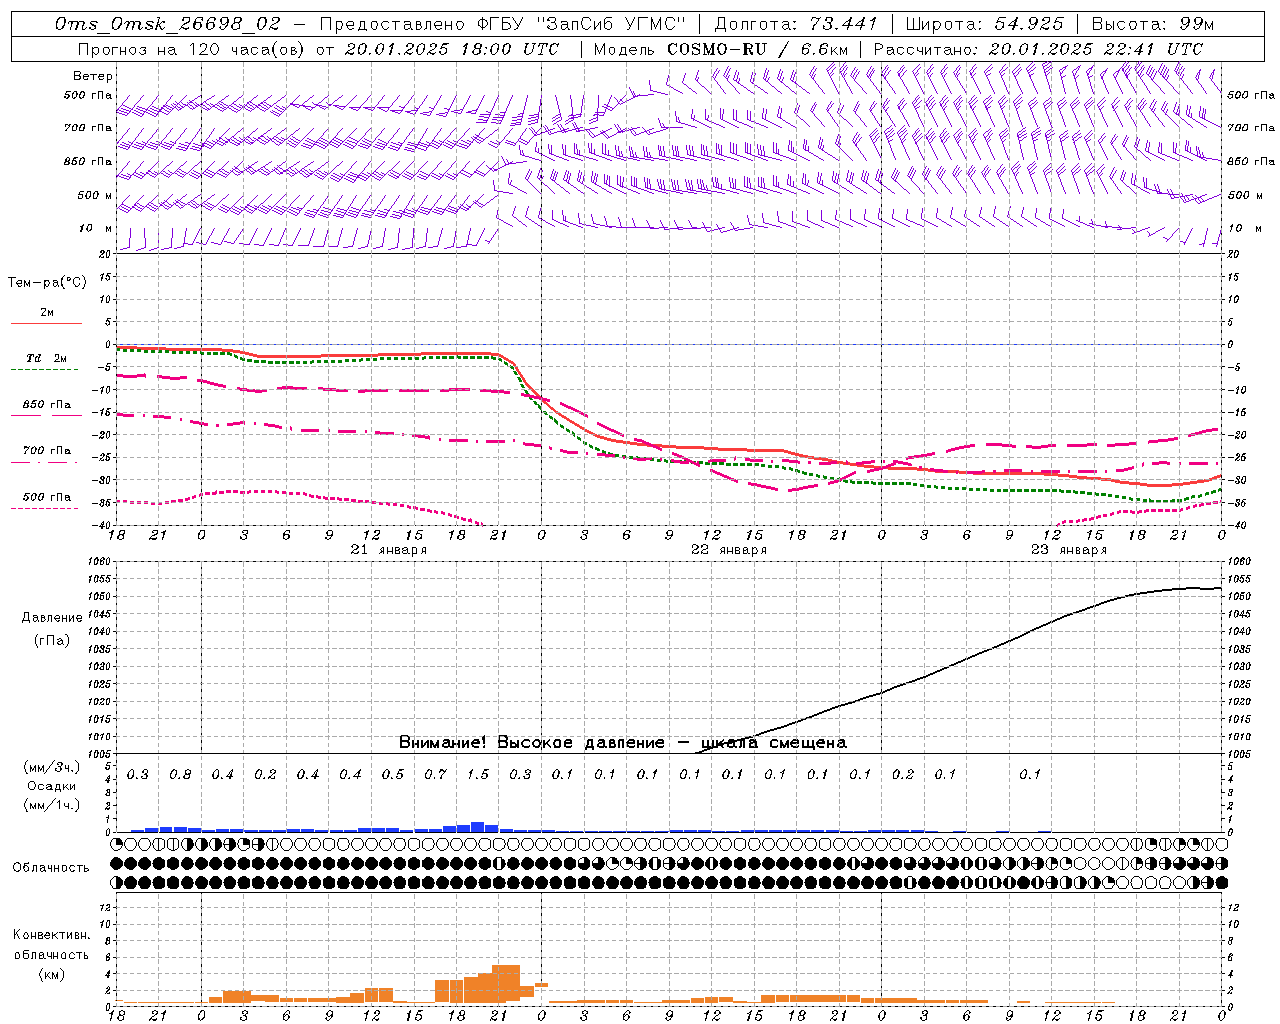
Task: Select the 700 гПа temperature legend label
Action: pyautogui.click(x=47, y=451)
